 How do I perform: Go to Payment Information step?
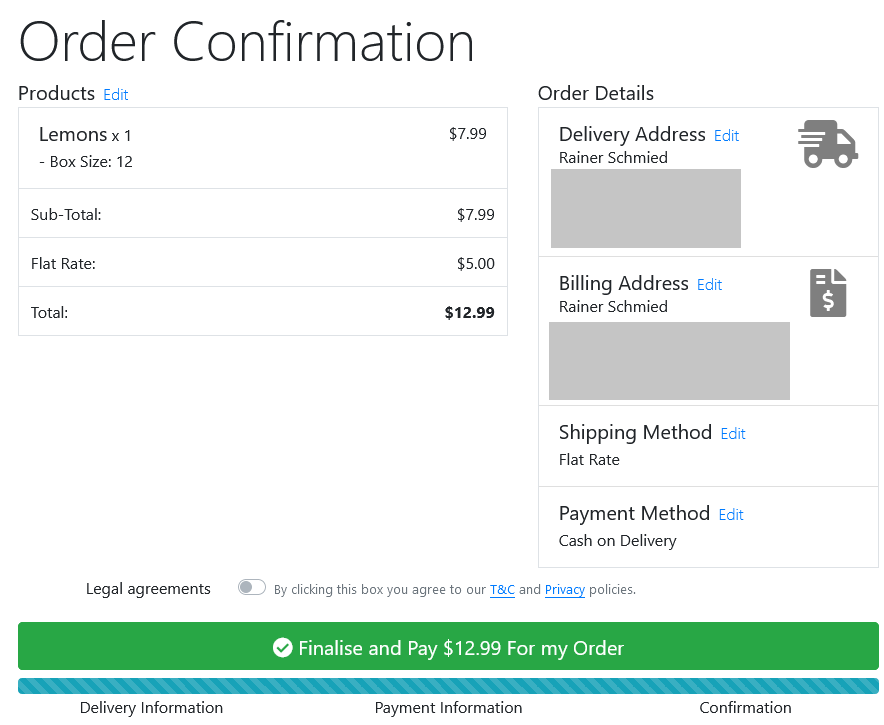[448, 708]
